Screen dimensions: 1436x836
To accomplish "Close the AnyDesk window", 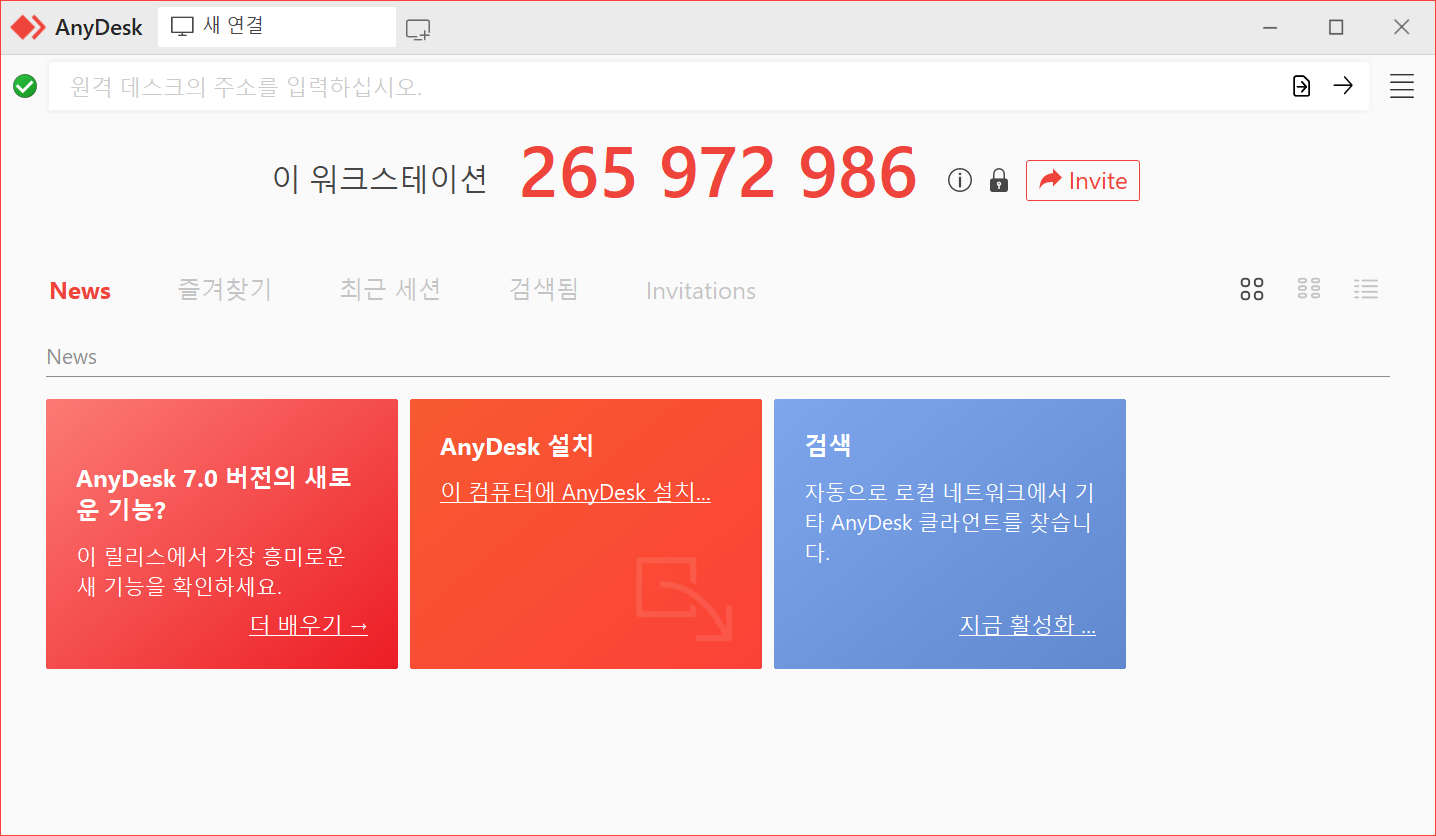I will pyautogui.click(x=1402, y=27).
